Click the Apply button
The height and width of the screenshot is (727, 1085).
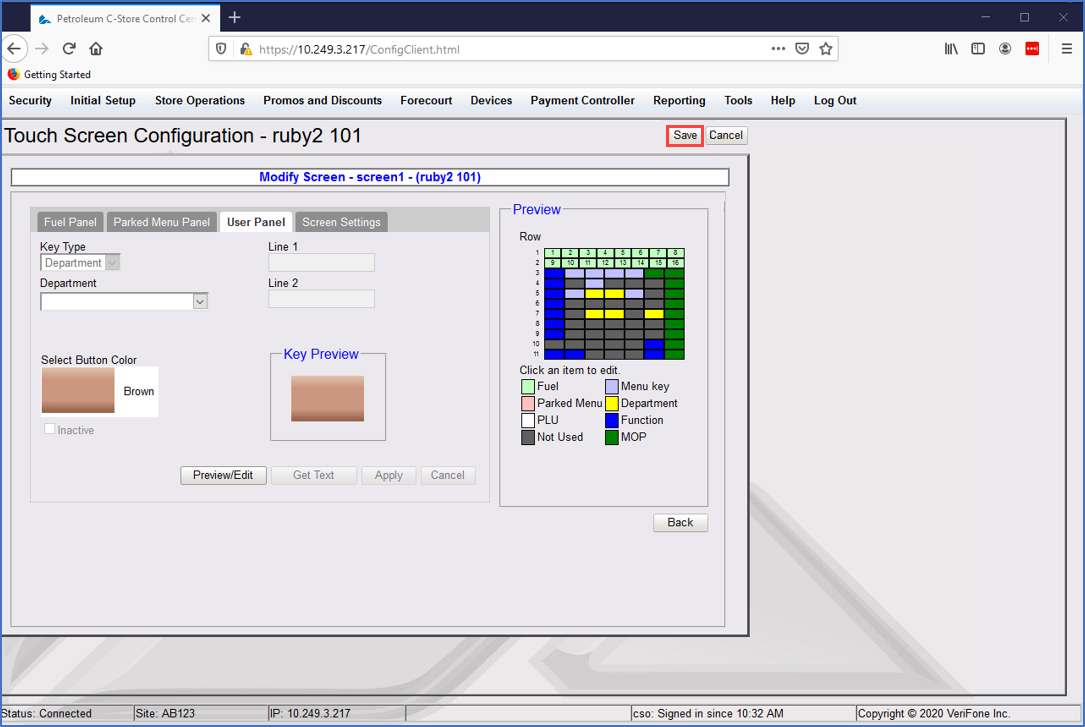coord(389,475)
